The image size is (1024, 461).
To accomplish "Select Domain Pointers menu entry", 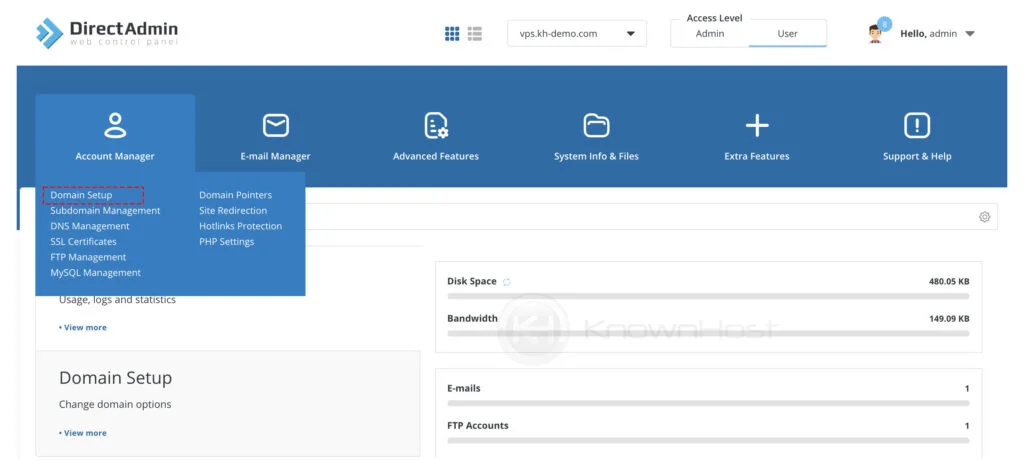I will 236,195.
